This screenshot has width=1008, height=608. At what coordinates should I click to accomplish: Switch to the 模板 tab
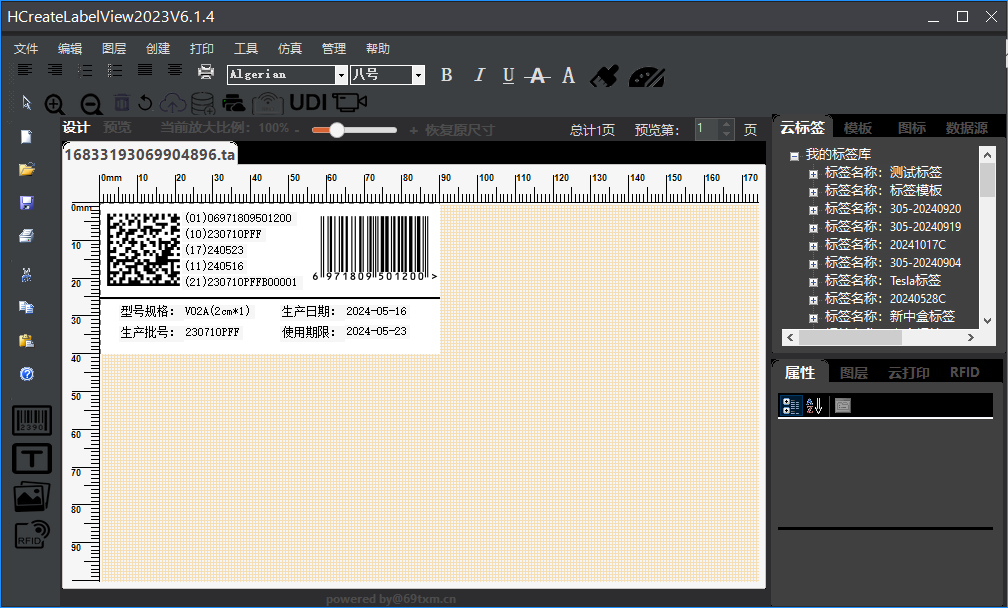[857, 128]
